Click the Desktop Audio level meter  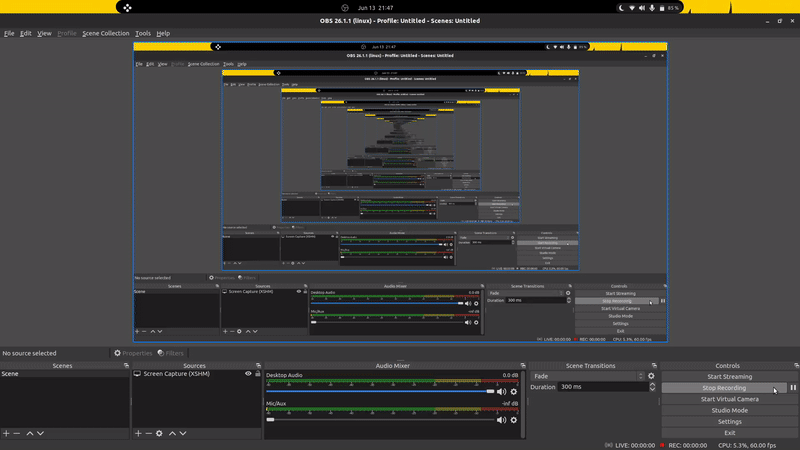(392, 382)
